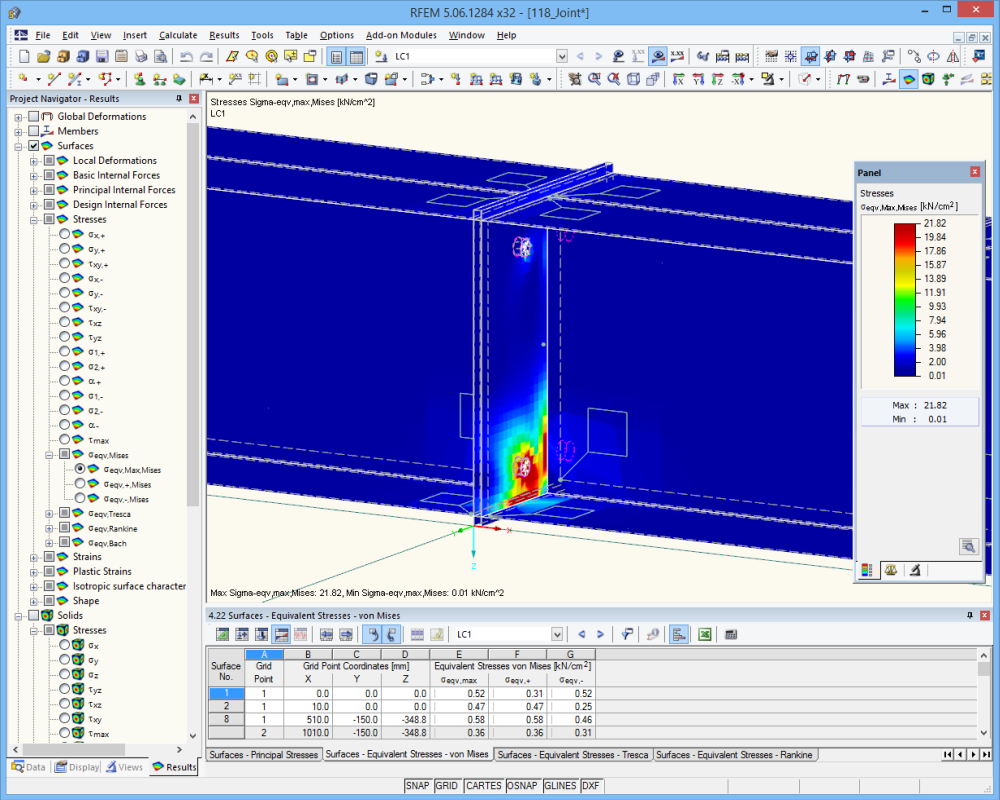Click the Redo arrow icon
The width and height of the screenshot is (1000, 800).
tap(206, 57)
